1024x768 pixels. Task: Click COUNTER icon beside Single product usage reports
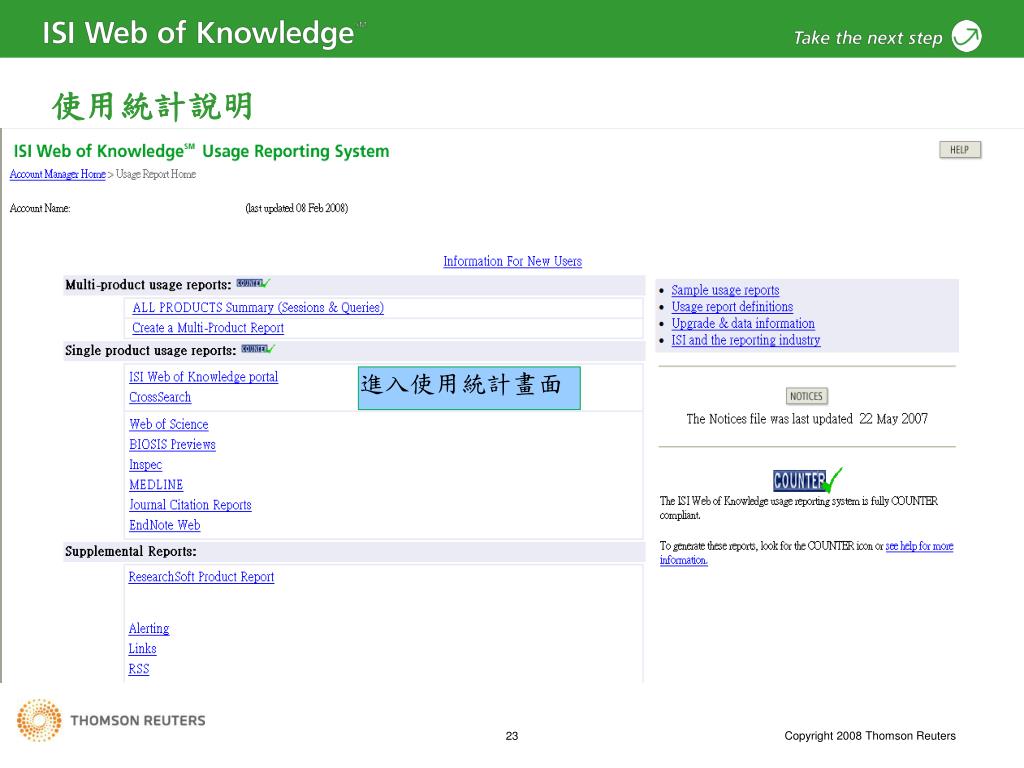pos(258,349)
